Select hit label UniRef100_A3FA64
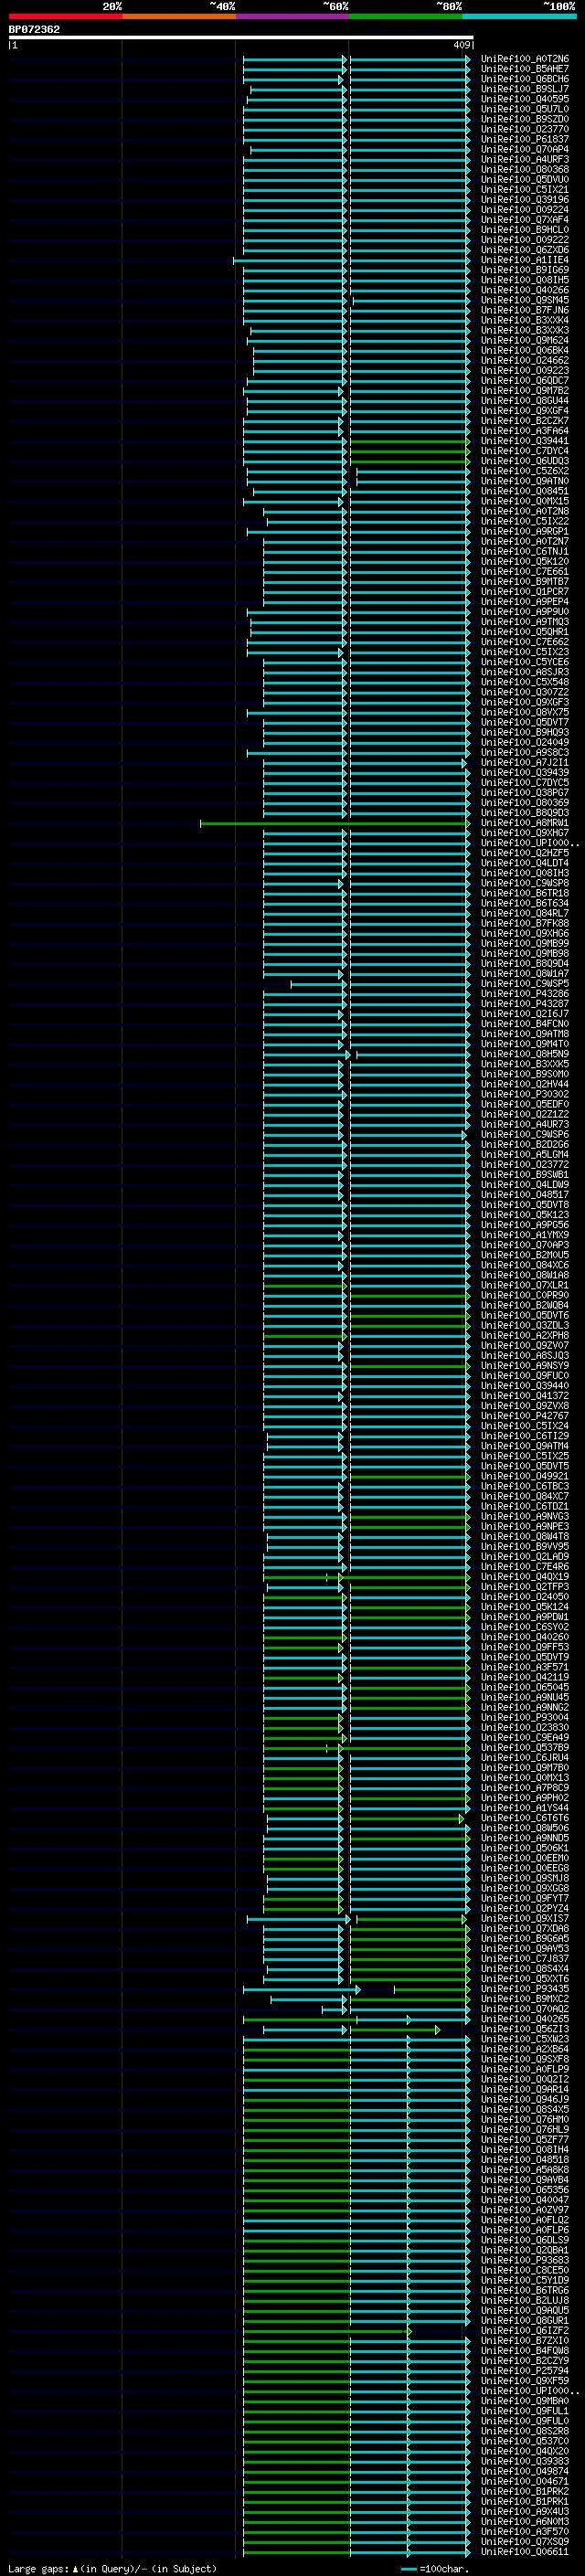The image size is (585, 2576). pos(525,431)
